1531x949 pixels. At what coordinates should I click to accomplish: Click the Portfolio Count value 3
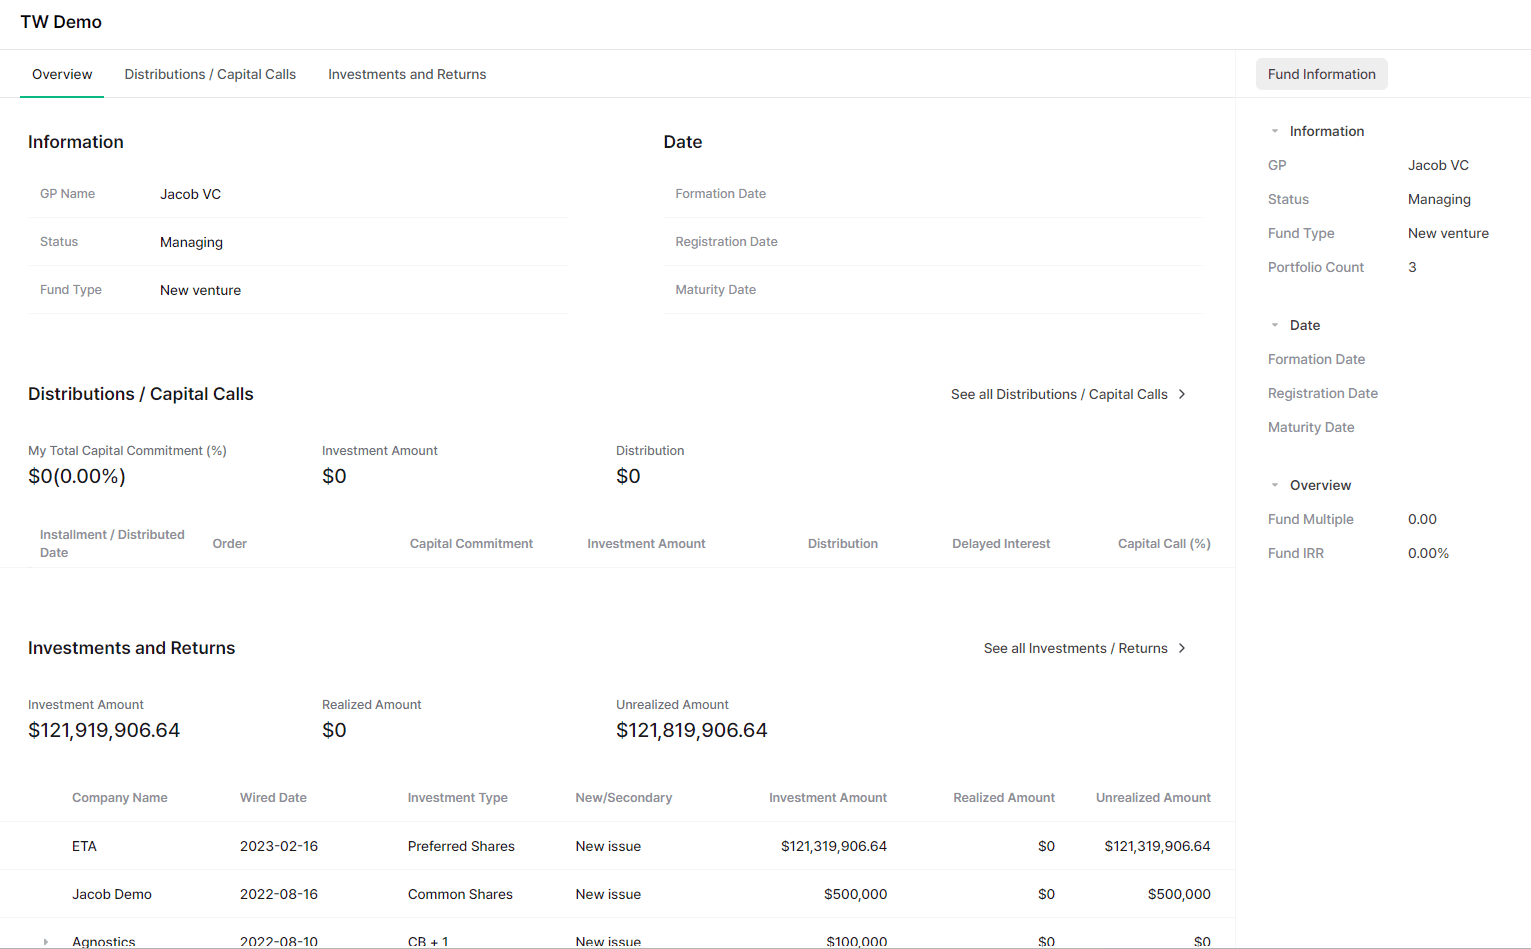click(x=1412, y=267)
